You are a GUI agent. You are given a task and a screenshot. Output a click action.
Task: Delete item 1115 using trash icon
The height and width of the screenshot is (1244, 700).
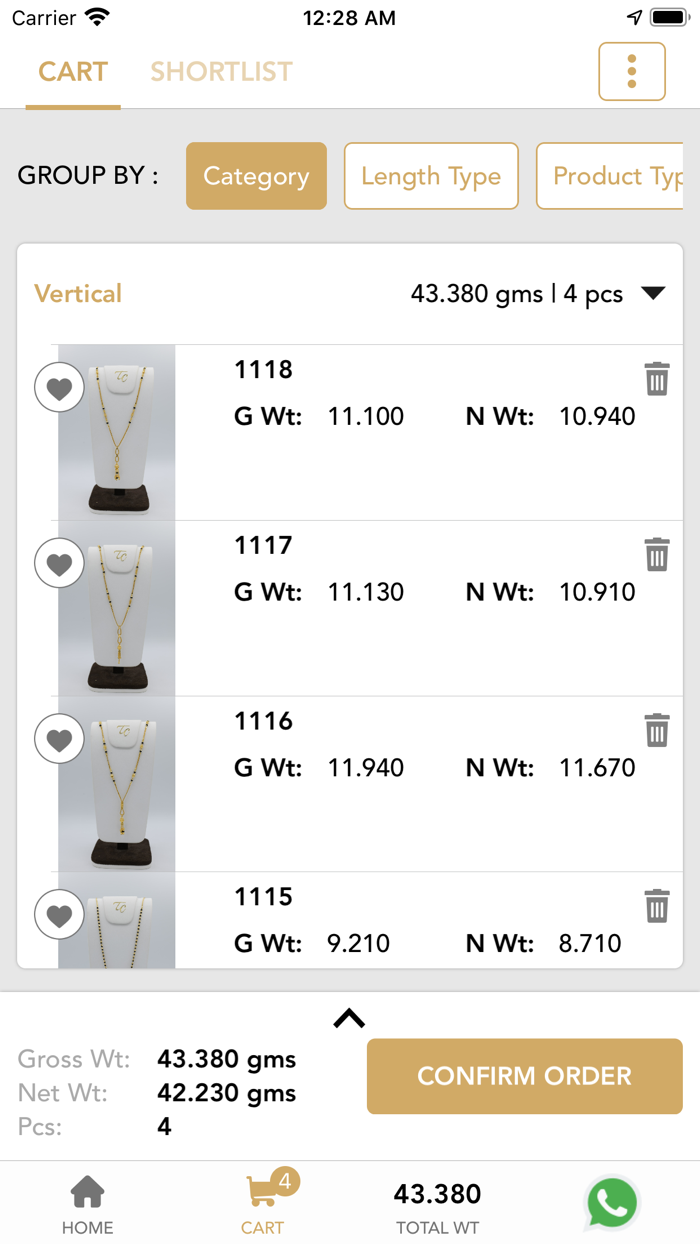[657, 906]
